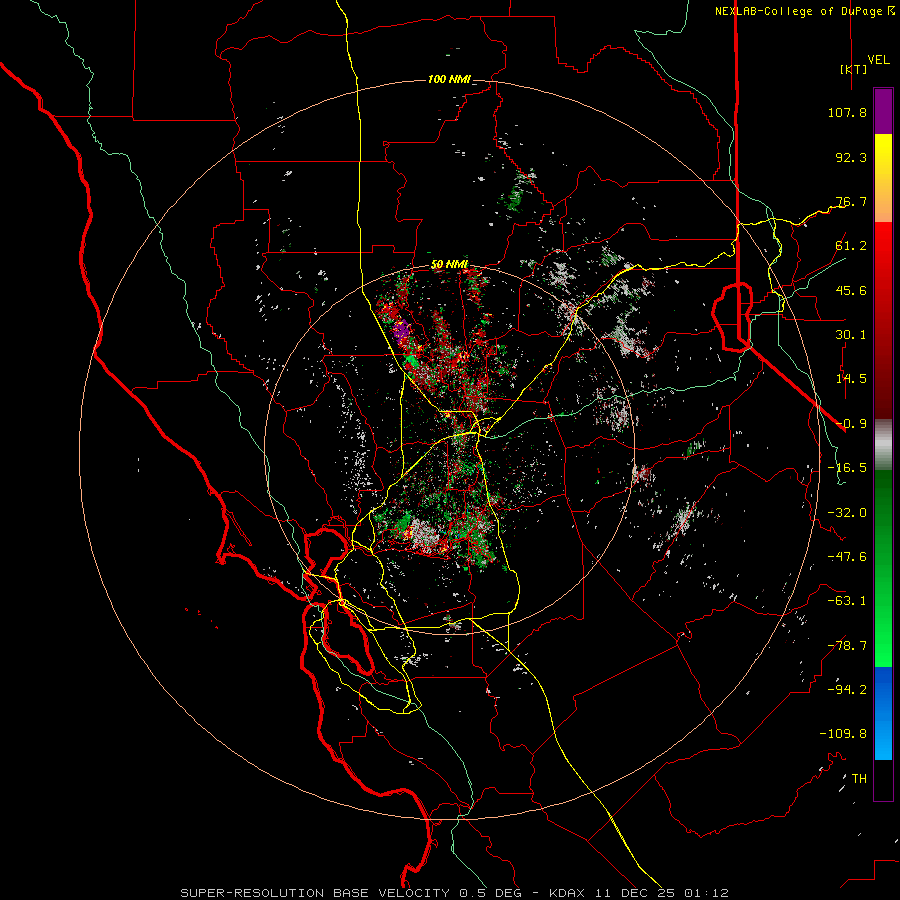This screenshot has width=900, height=900.
Task: Click the -63.1 velocity scale value
Action: click(847, 601)
